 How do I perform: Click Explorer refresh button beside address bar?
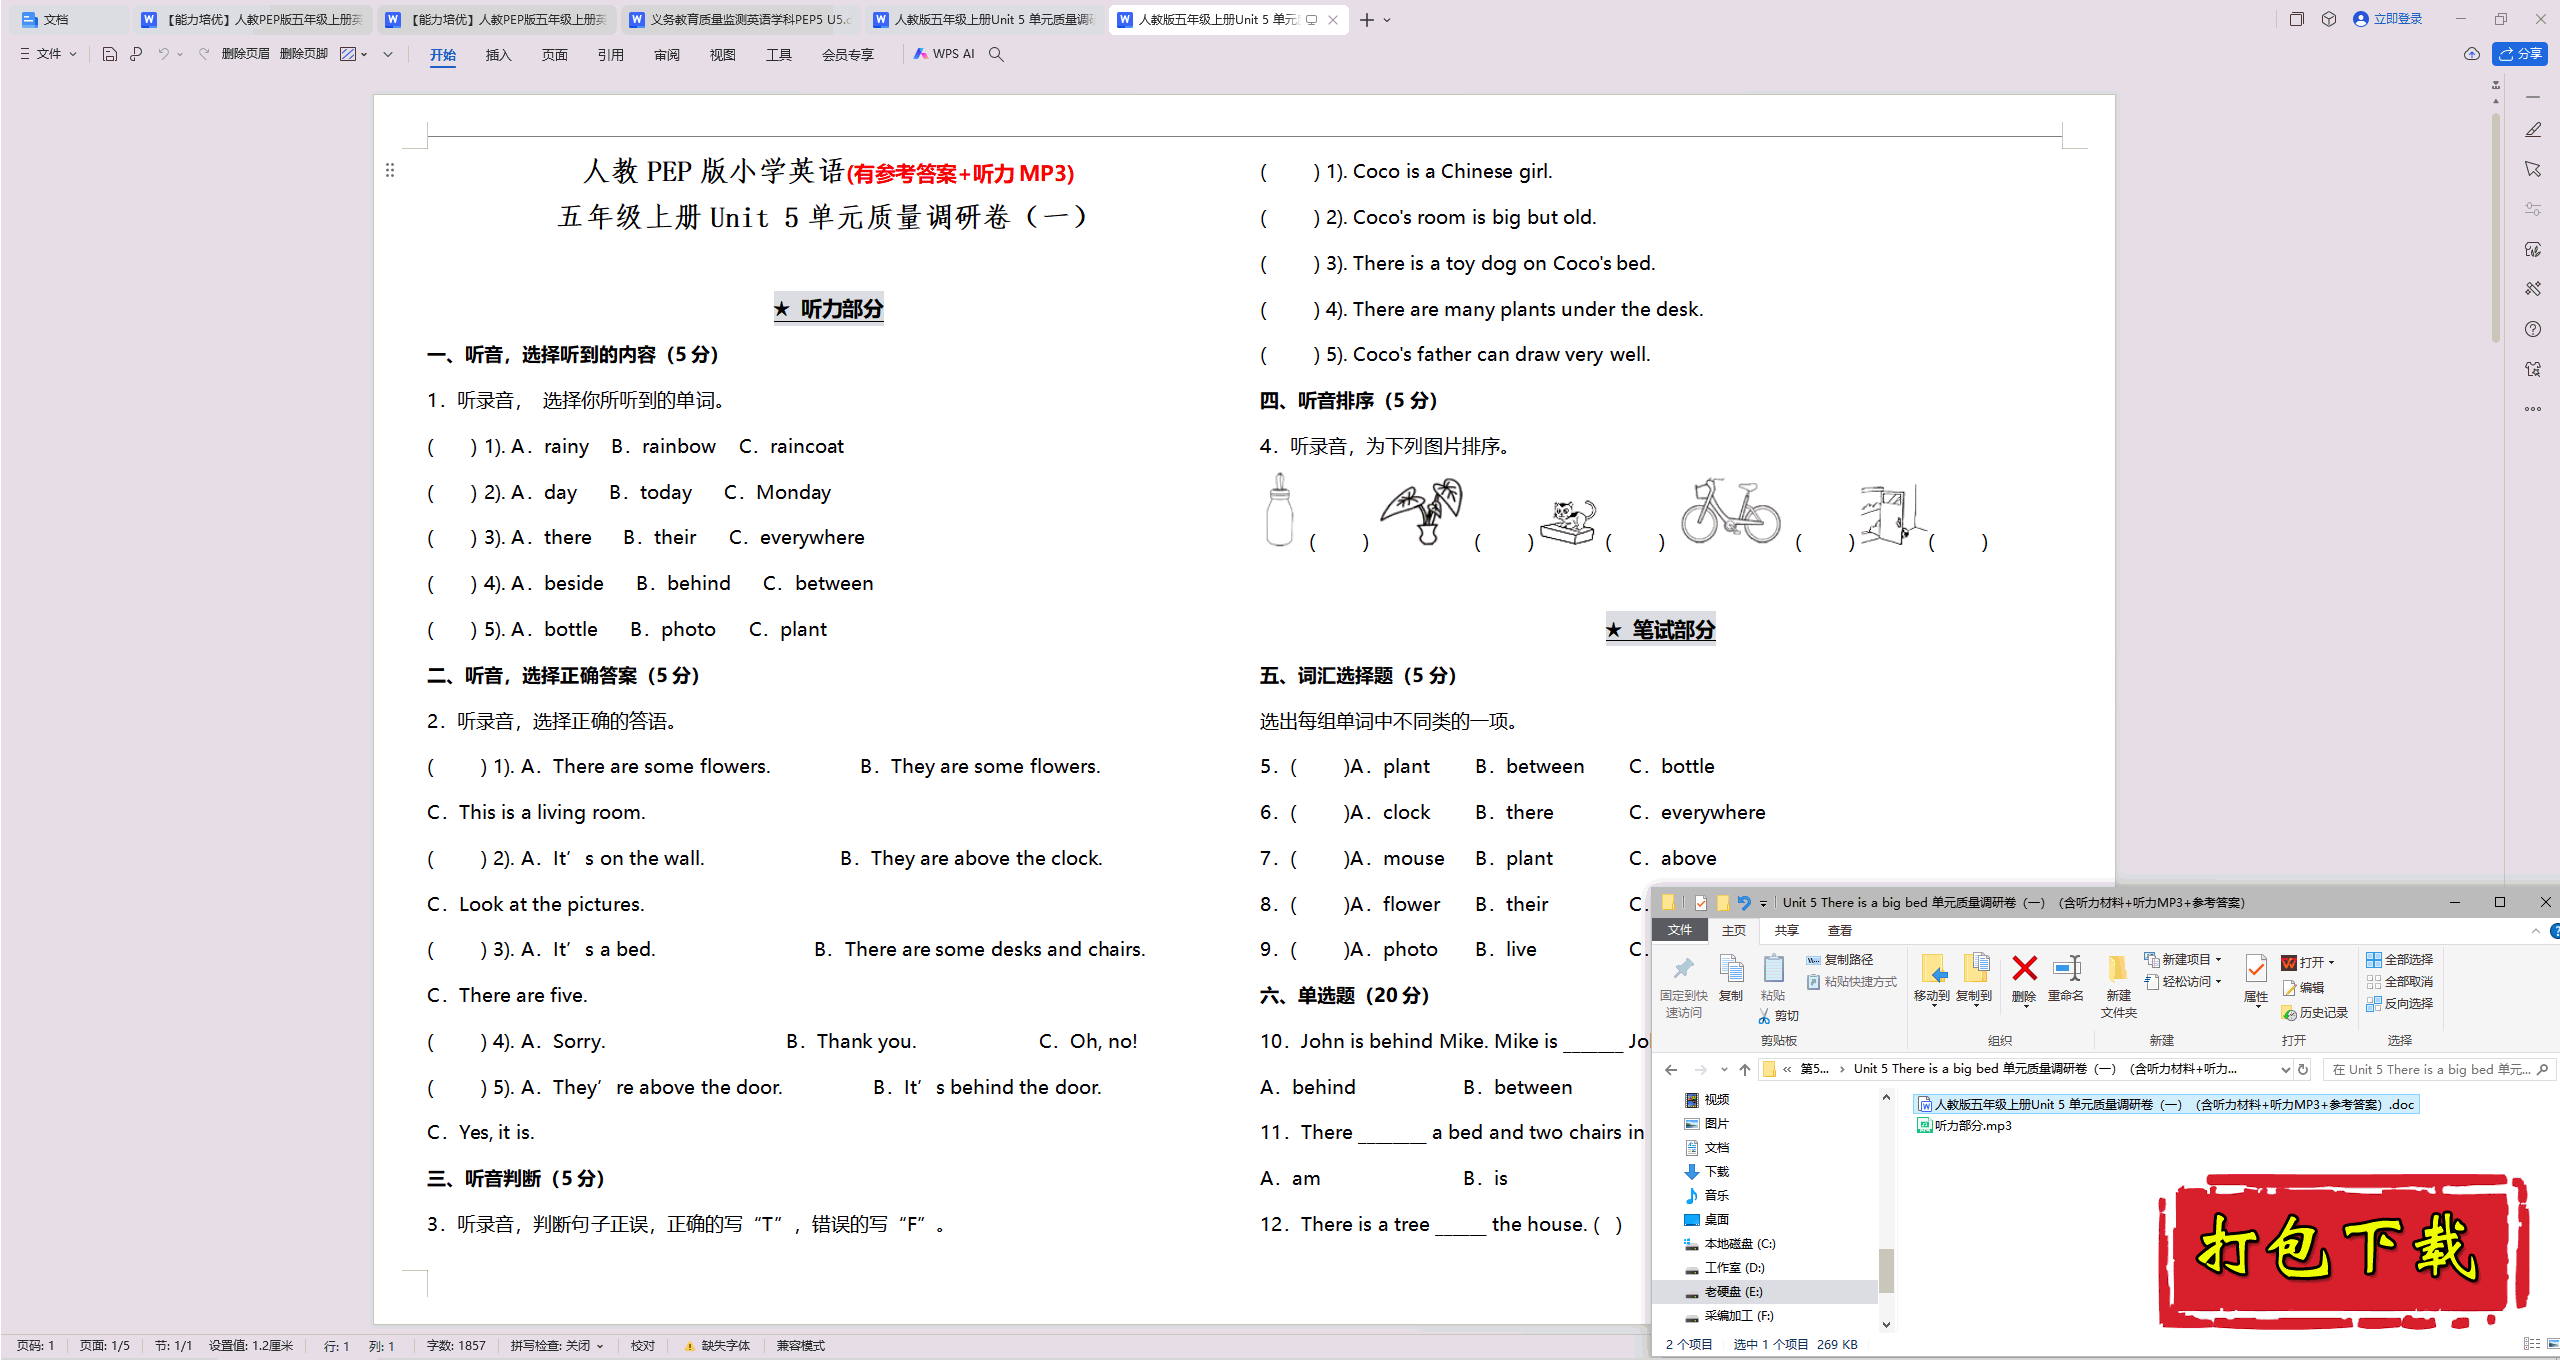click(x=2303, y=1069)
